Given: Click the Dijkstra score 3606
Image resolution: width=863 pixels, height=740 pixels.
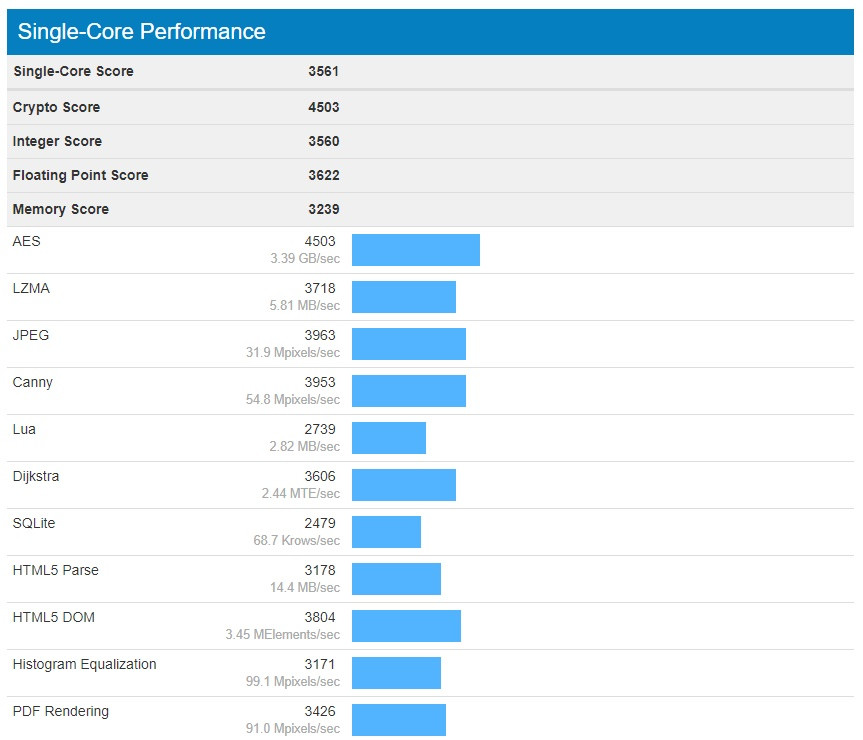Looking at the screenshot, I should click(x=320, y=477).
